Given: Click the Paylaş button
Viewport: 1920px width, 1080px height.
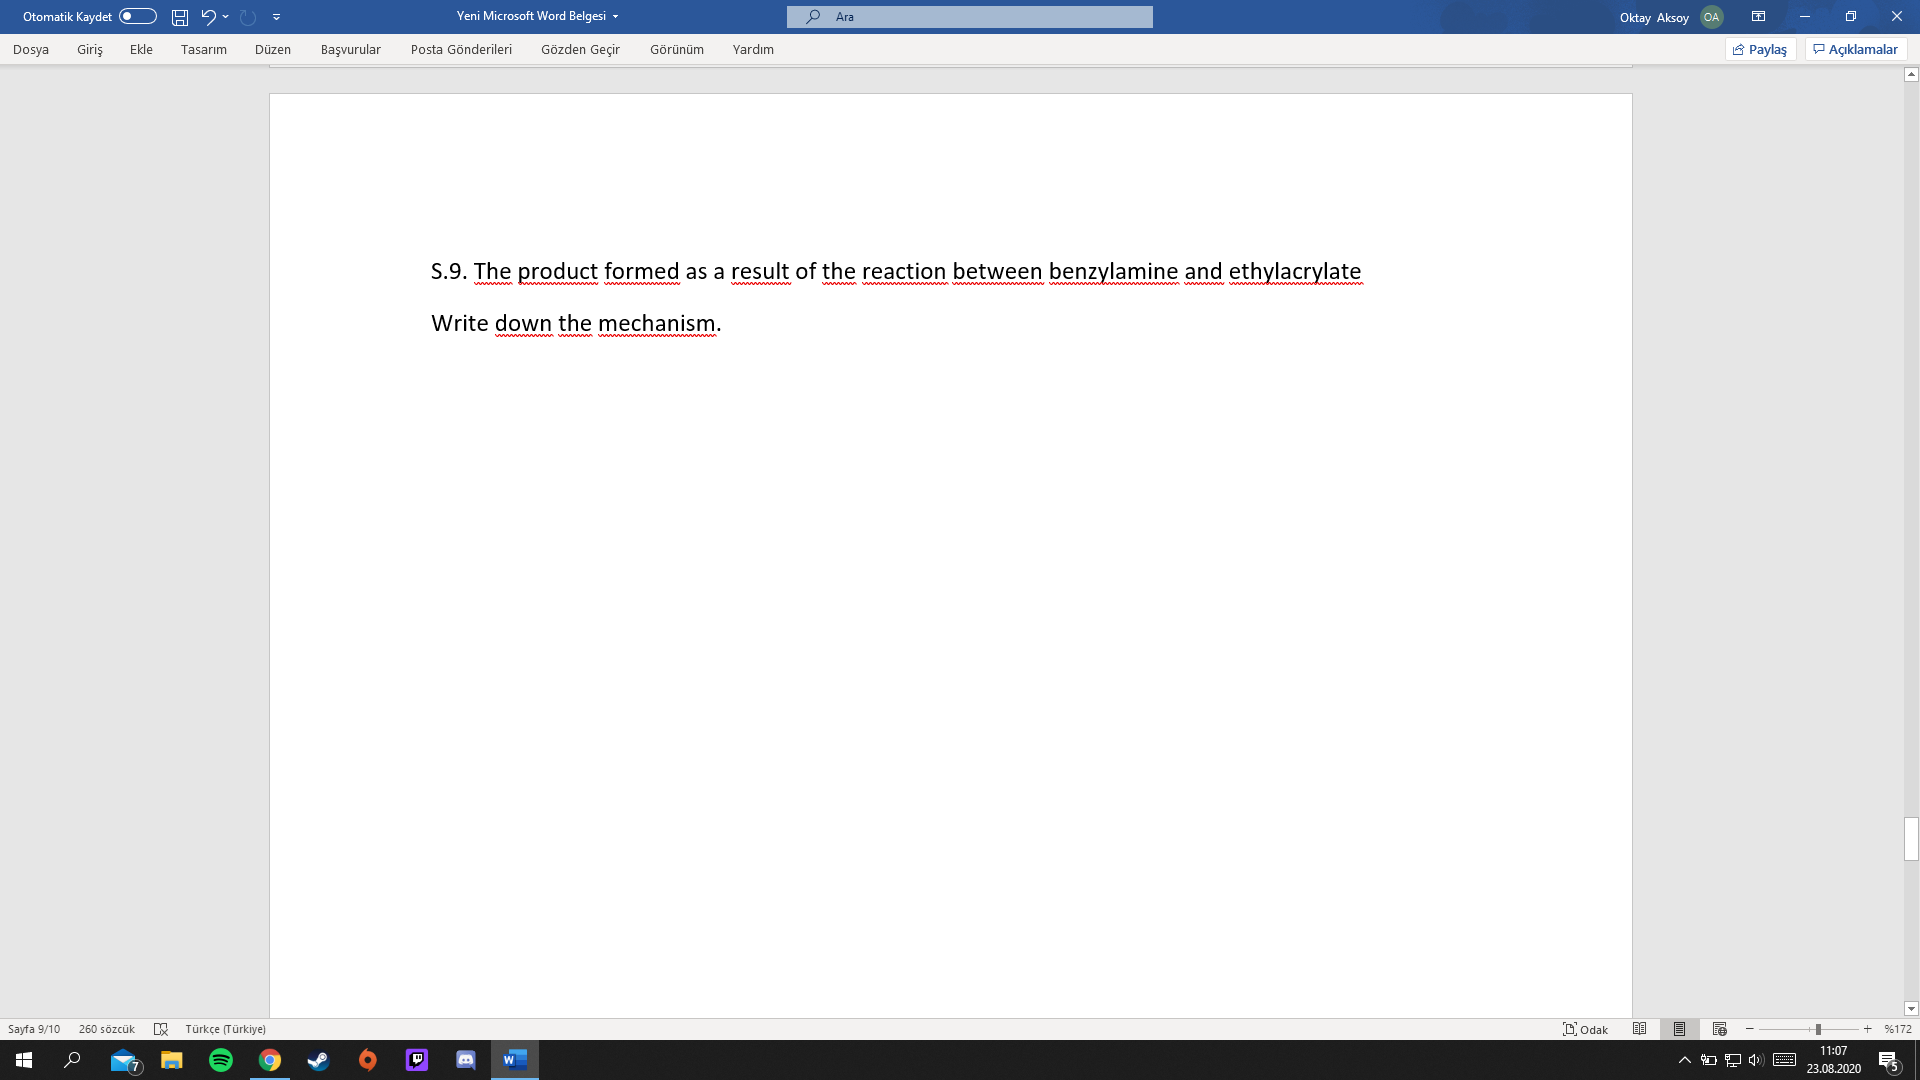Looking at the screenshot, I should (x=1761, y=49).
